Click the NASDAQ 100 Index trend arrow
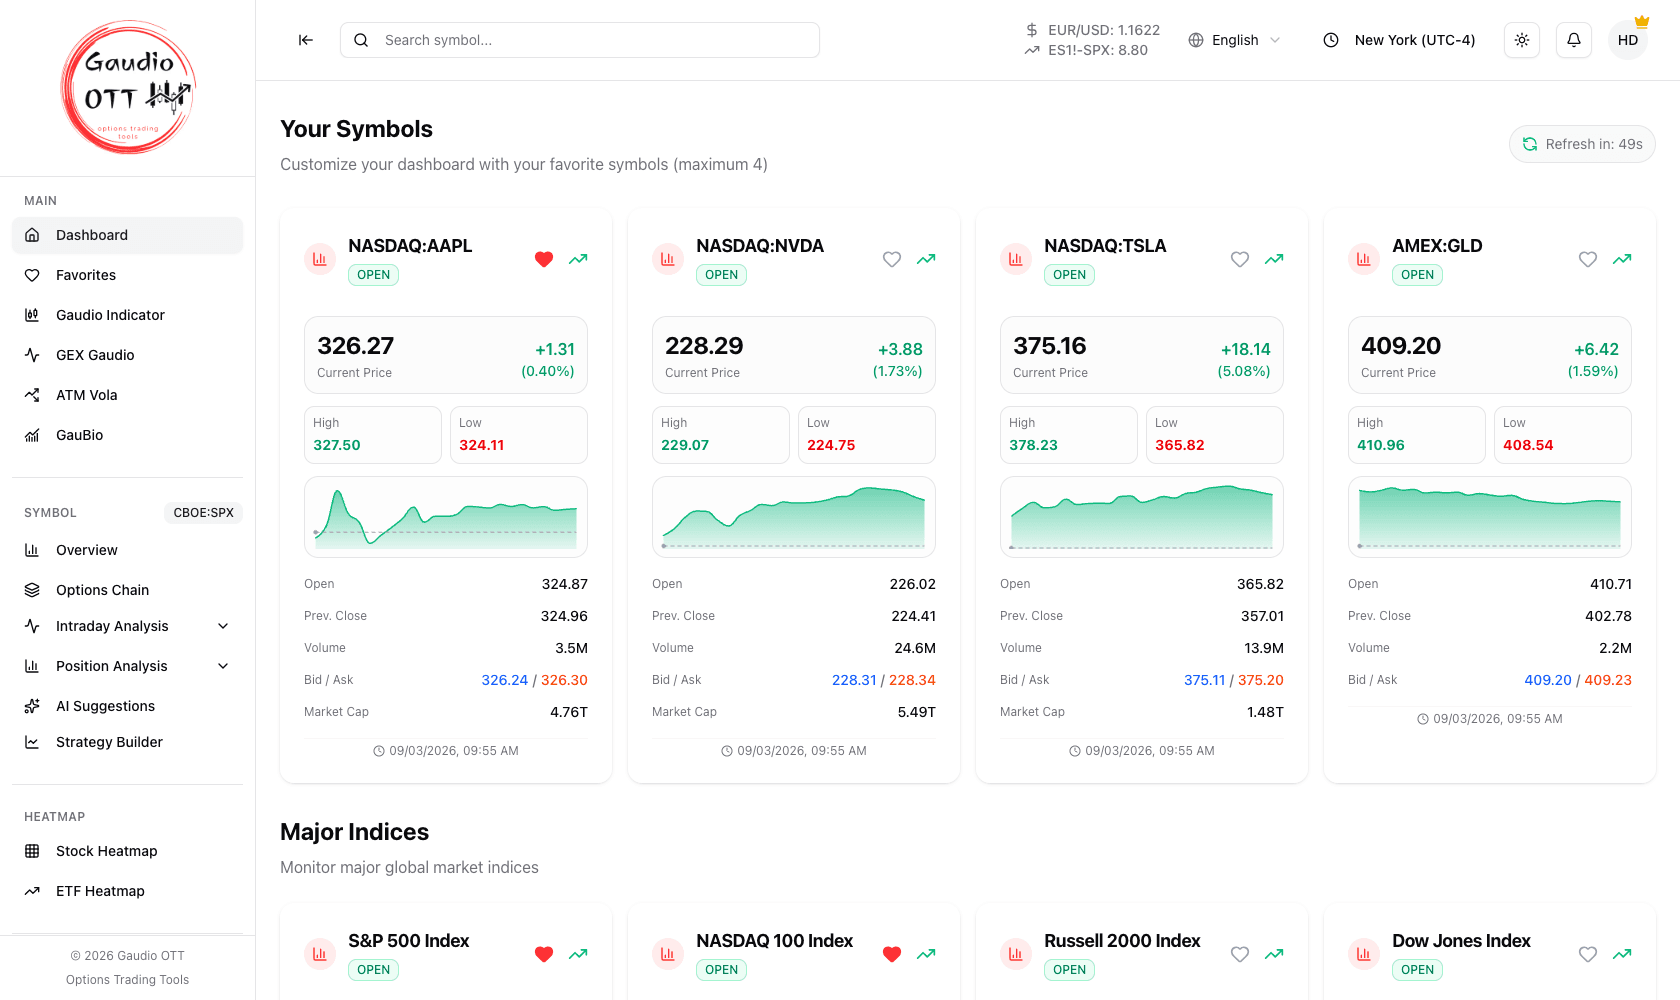 [926, 954]
